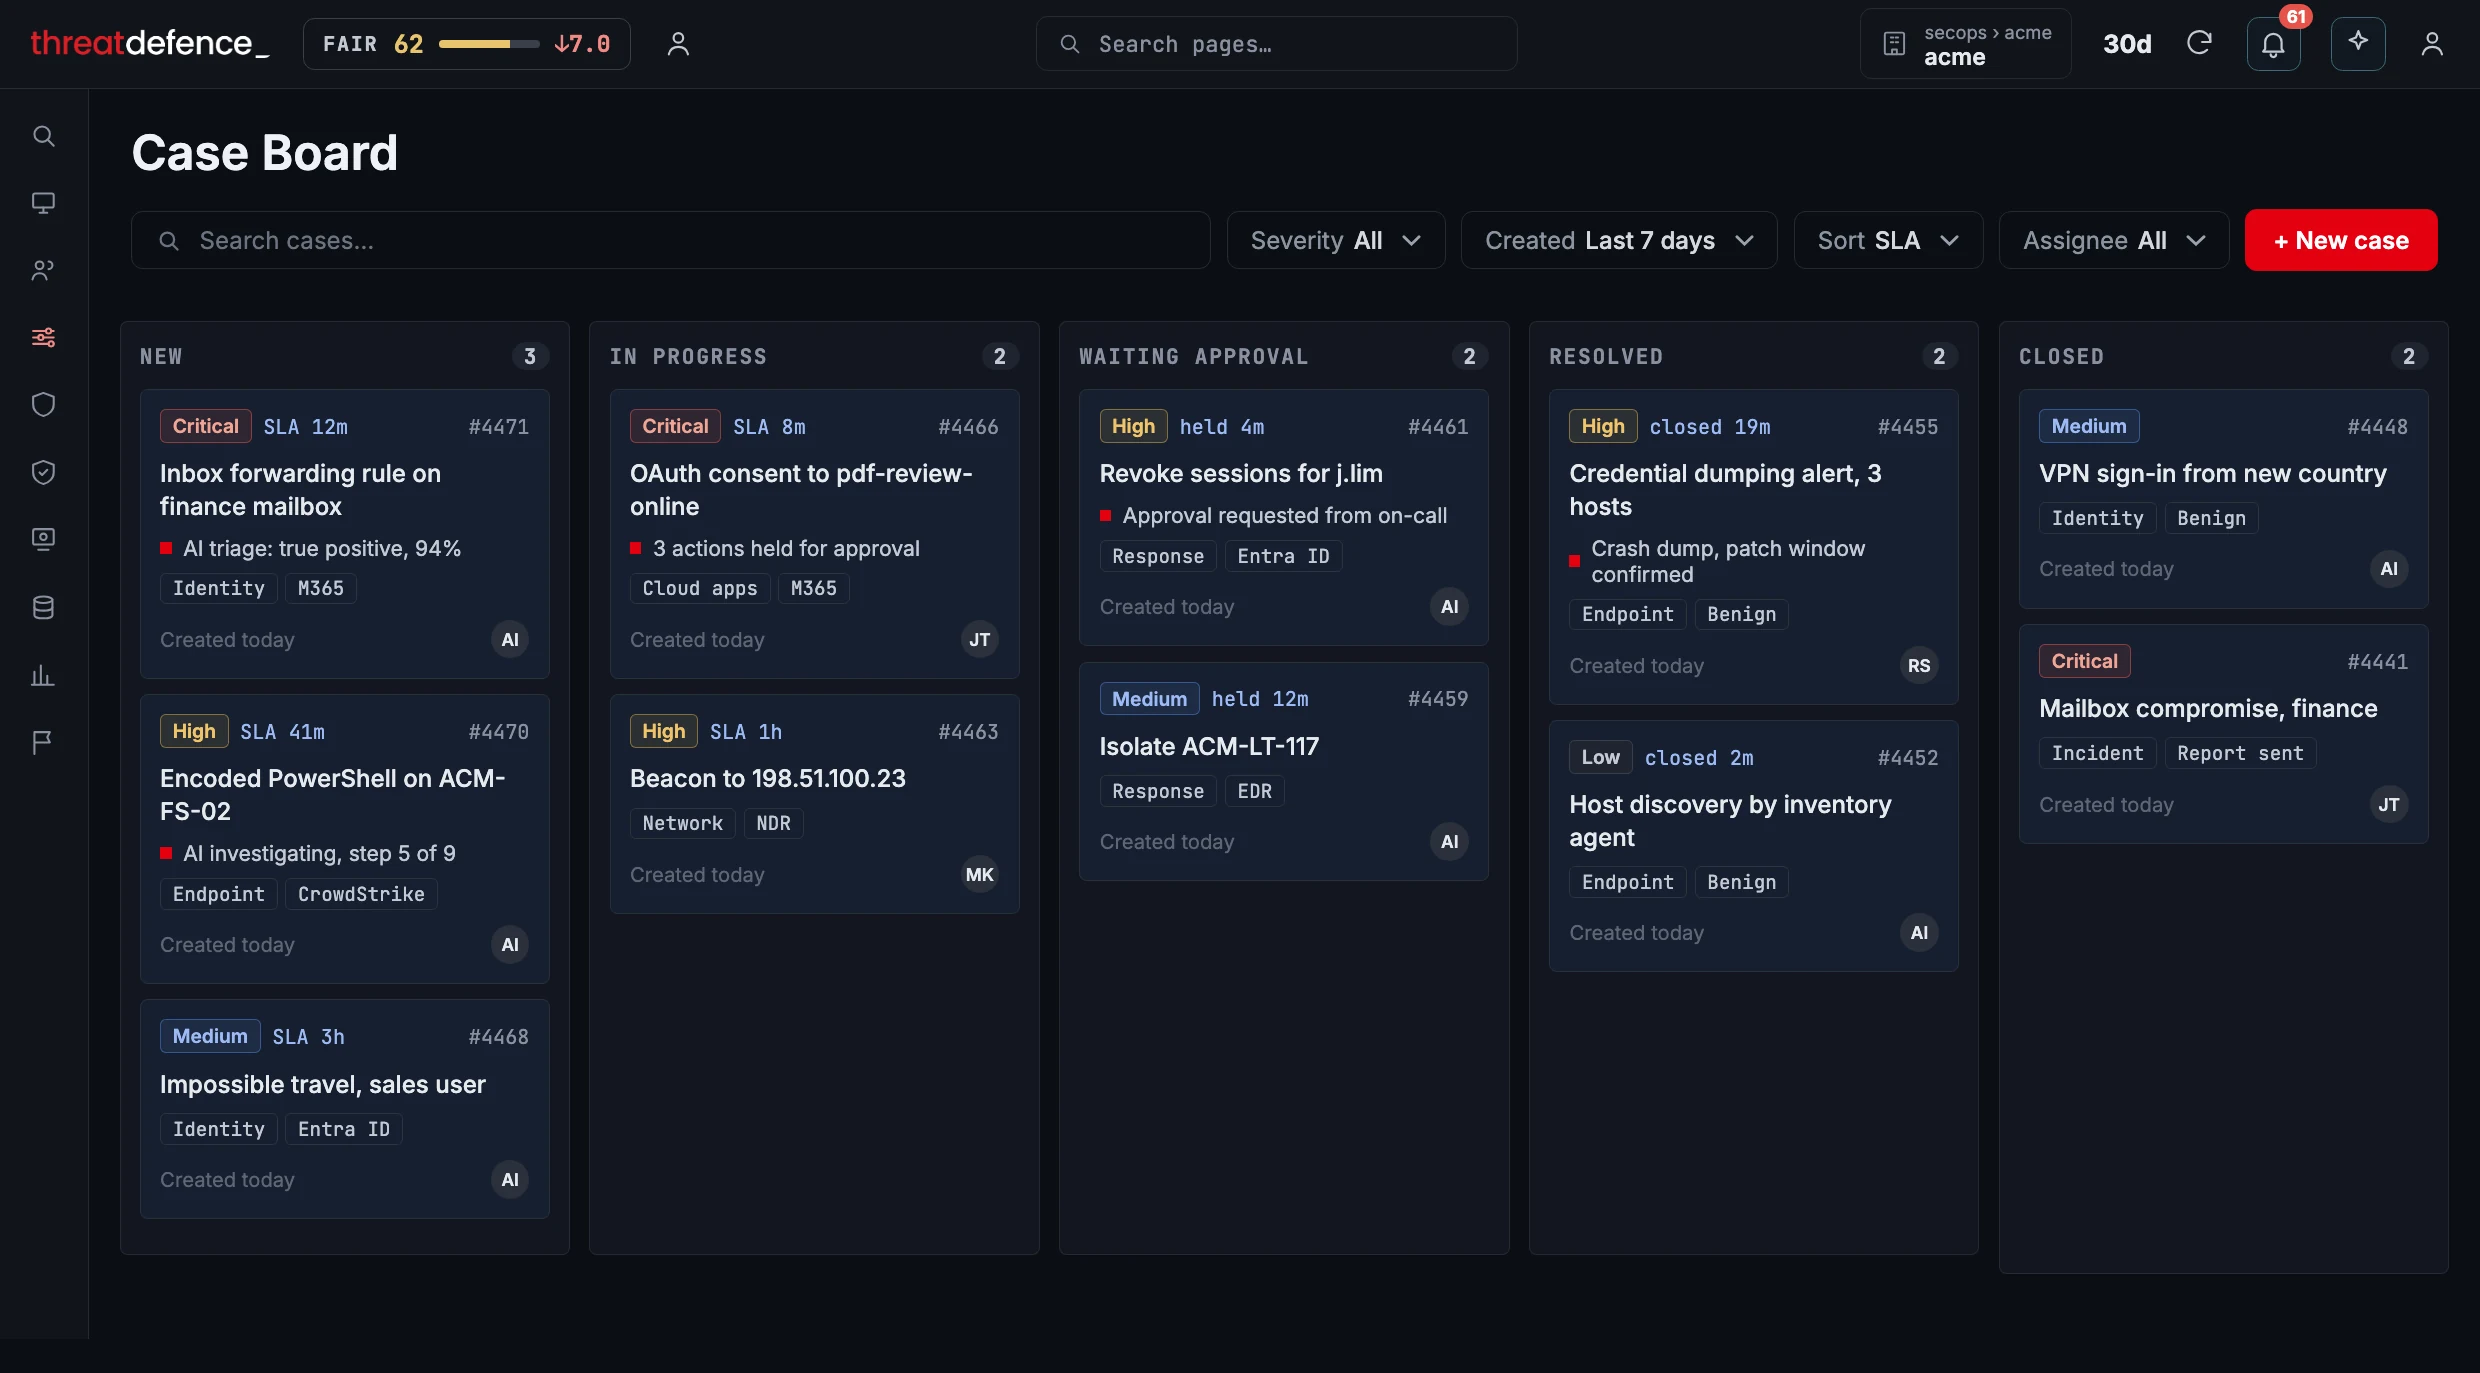Expand the Created Last 7 days dropdown
Image resolution: width=2480 pixels, height=1373 pixels.
(x=1619, y=240)
